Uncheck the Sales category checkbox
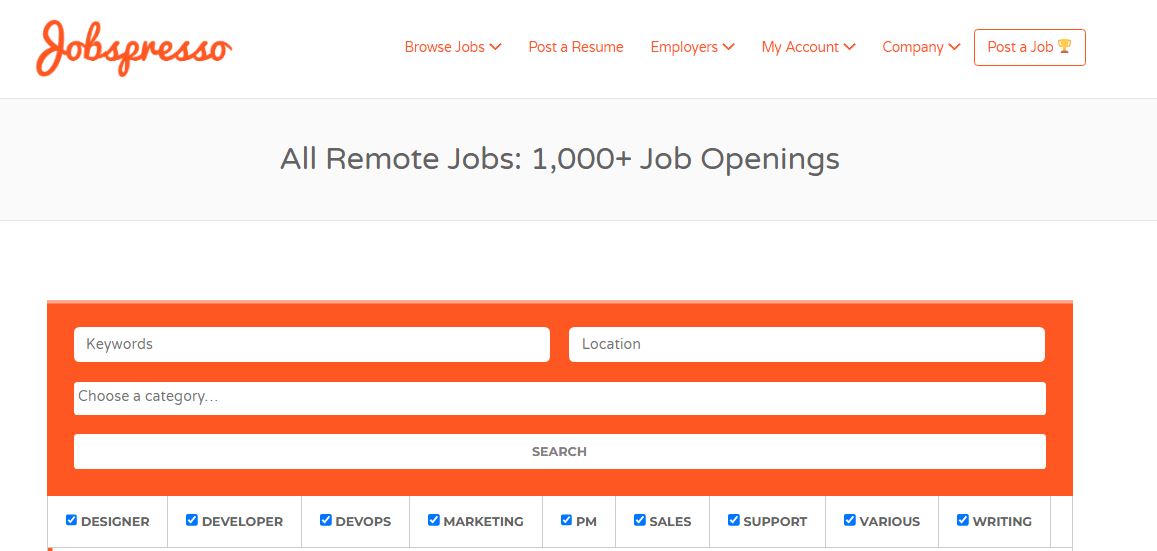Viewport: 1157px width, 551px height. click(640, 520)
